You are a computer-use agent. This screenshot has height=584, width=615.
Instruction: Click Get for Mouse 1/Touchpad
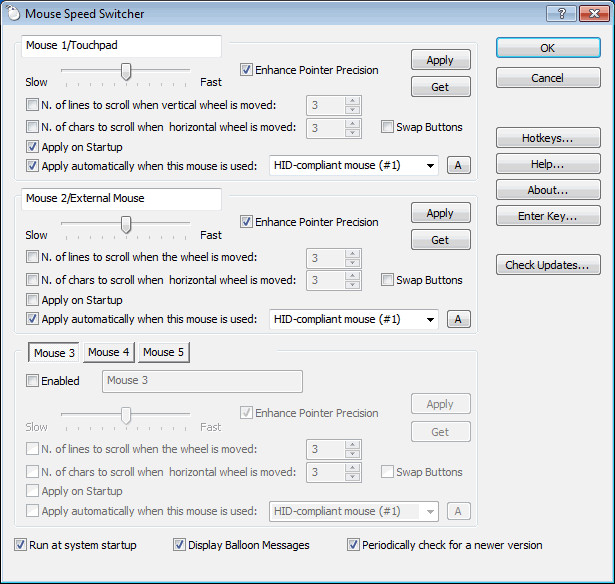click(x=440, y=87)
